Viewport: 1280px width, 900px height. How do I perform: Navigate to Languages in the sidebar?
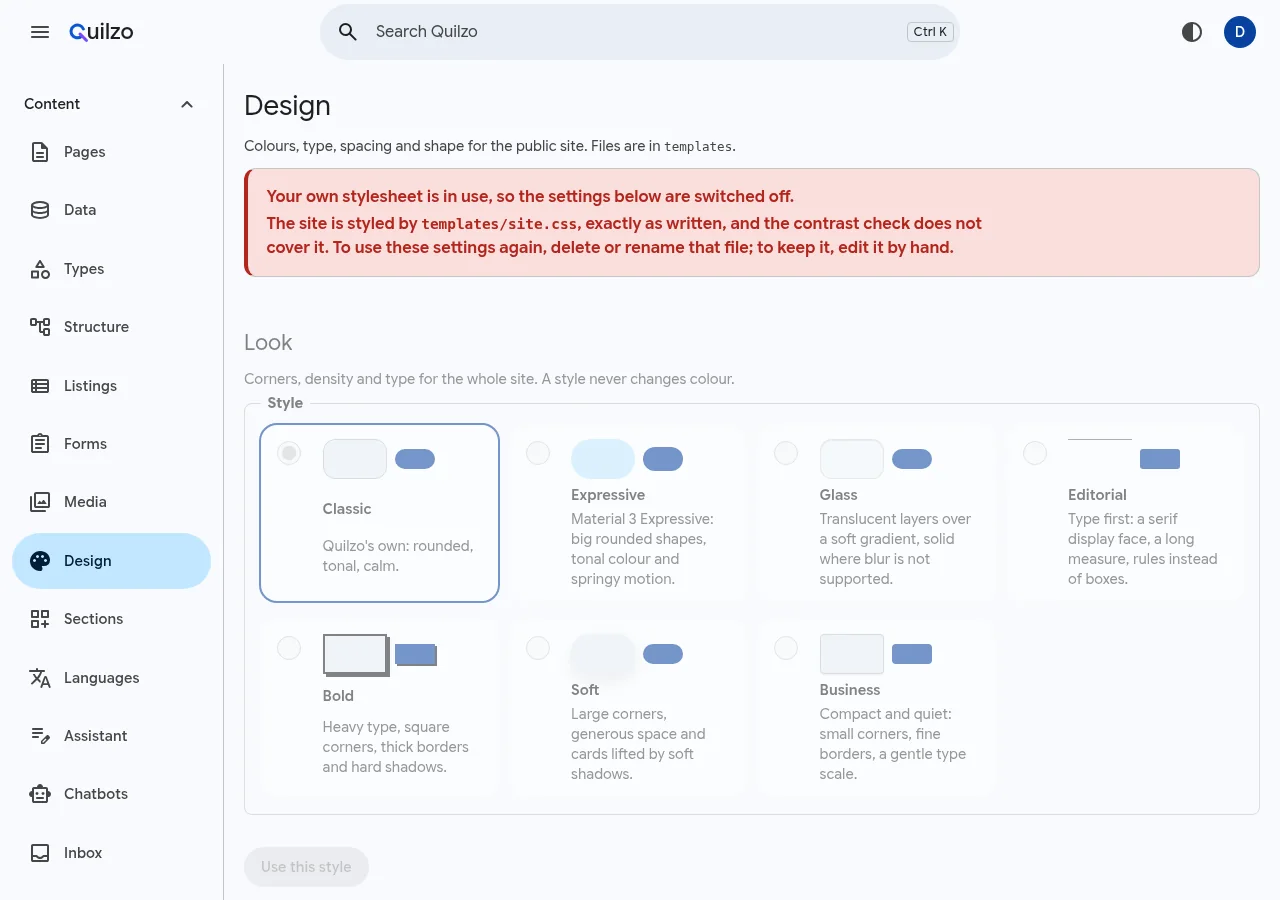pos(111,678)
